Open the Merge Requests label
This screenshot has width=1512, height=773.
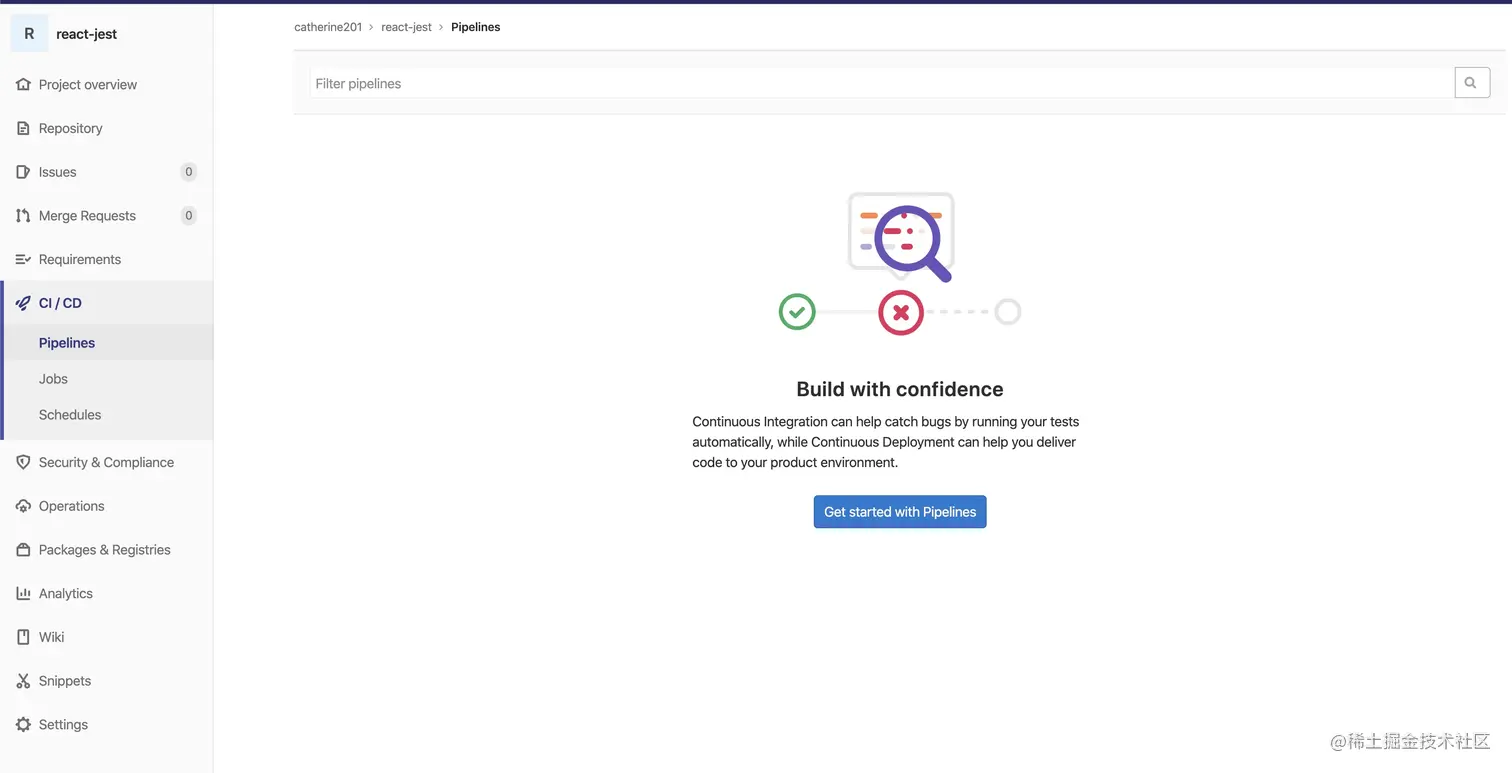pyautogui.click(x=87, y=216)
